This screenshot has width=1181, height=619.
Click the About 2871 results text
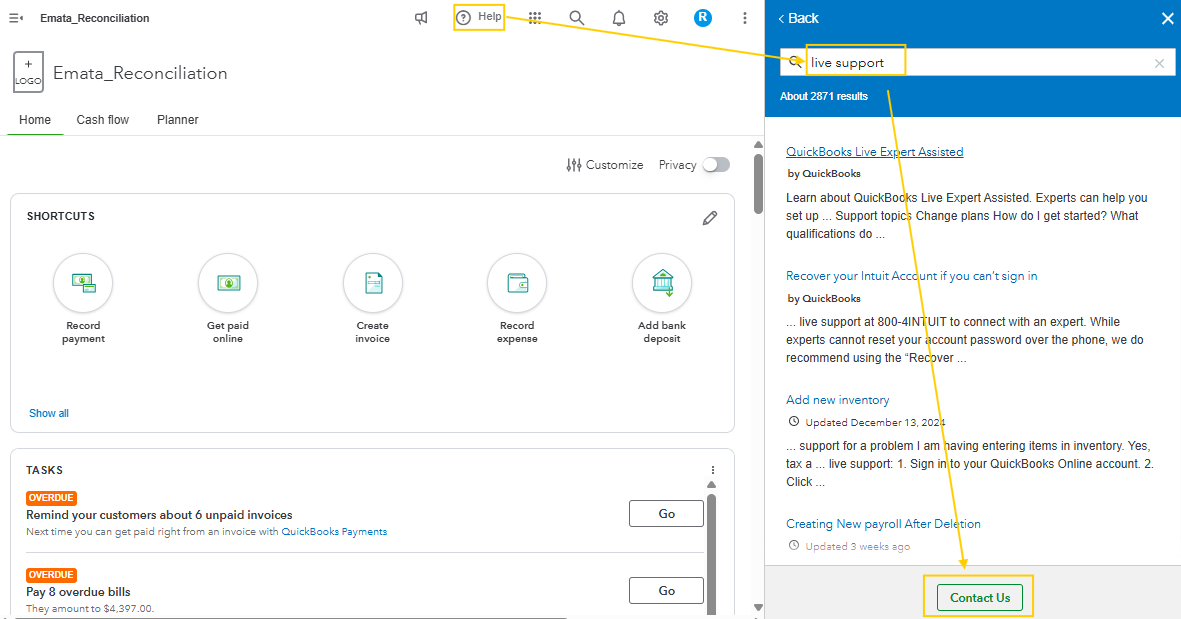(x=824, y=96)
